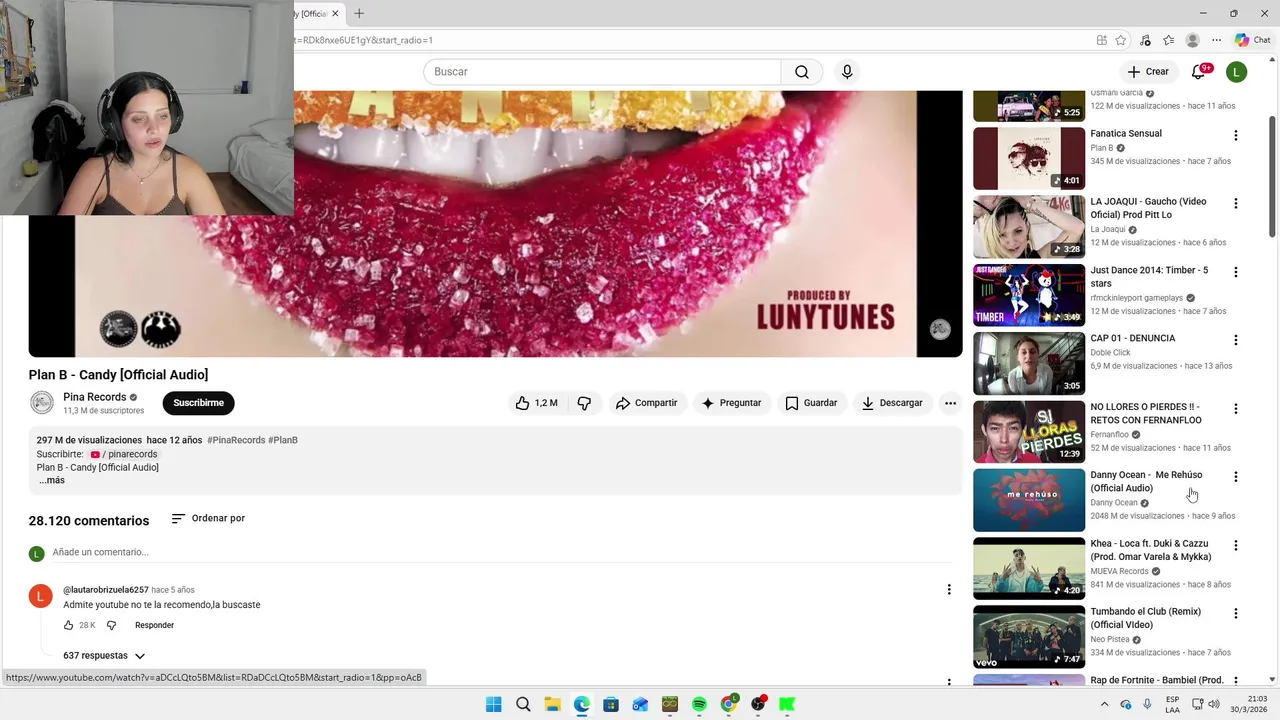The height and width of the screenshot is (720, 1280).
Task: Open the green L account avatar menu
Action: [1237, 71]
